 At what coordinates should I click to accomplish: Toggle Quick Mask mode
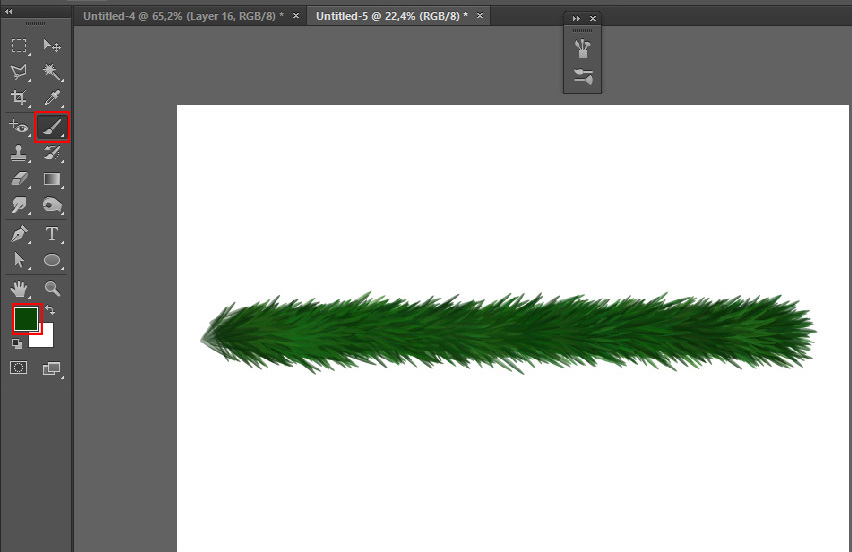19,368
